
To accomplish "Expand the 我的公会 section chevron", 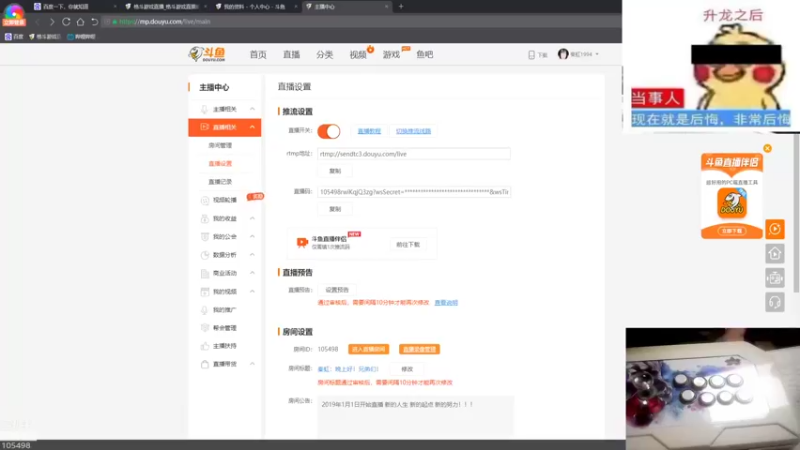I will (x=252, y=237).
